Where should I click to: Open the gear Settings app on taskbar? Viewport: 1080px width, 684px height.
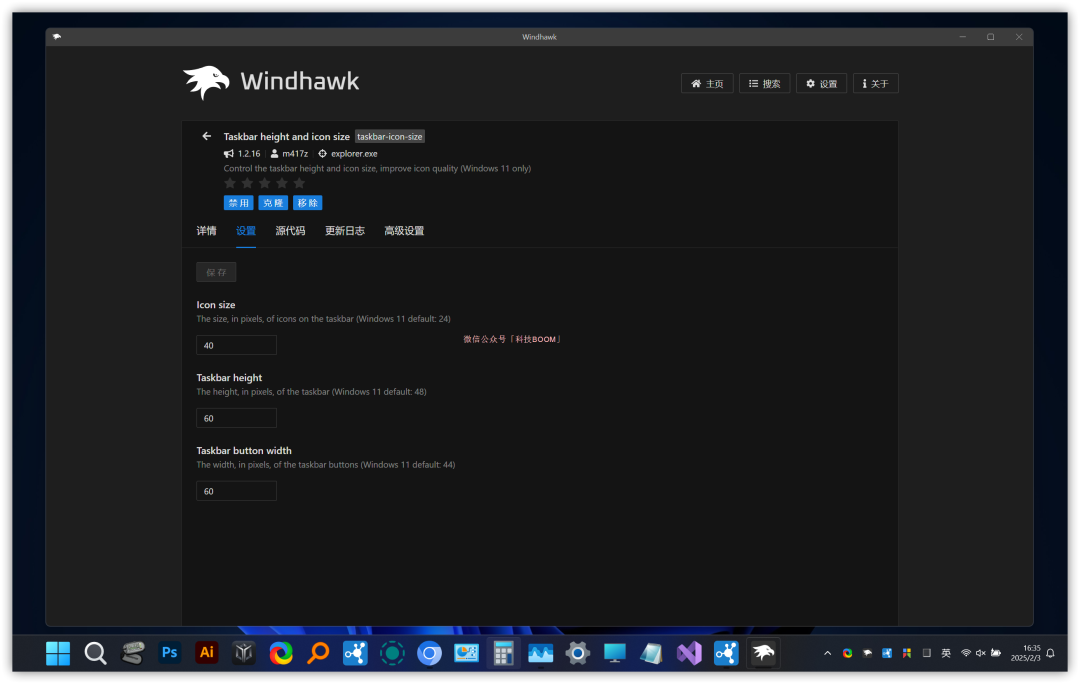(x=578, y=652)
